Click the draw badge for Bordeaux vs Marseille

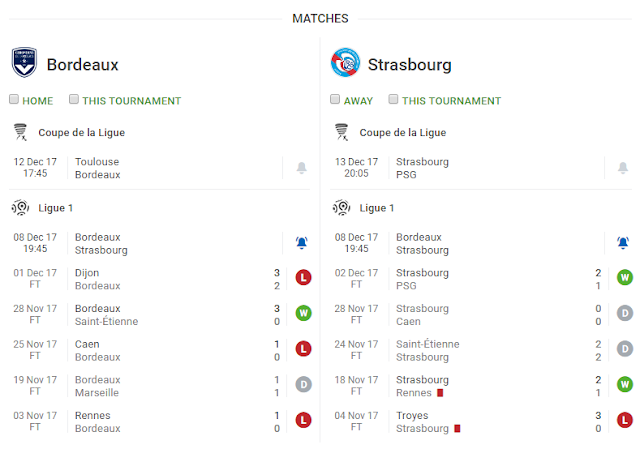pyautogui.click(x=304, y=385)
